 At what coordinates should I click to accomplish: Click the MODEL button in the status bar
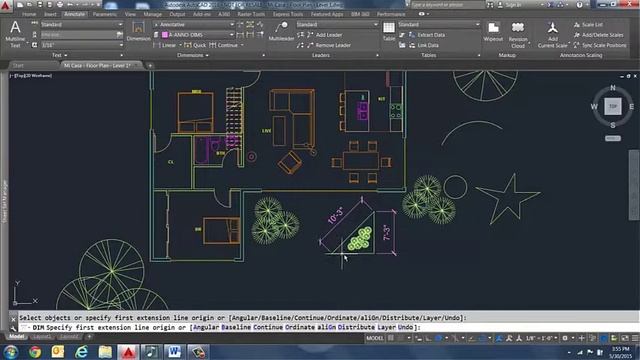point(375,338)
